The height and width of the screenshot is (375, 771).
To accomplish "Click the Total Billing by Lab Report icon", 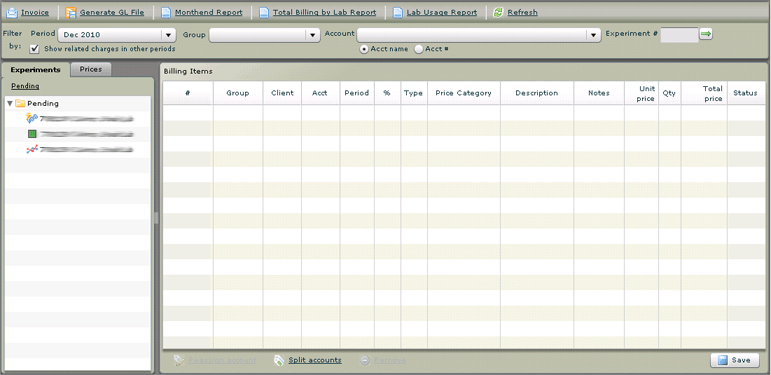I will 264,13.
